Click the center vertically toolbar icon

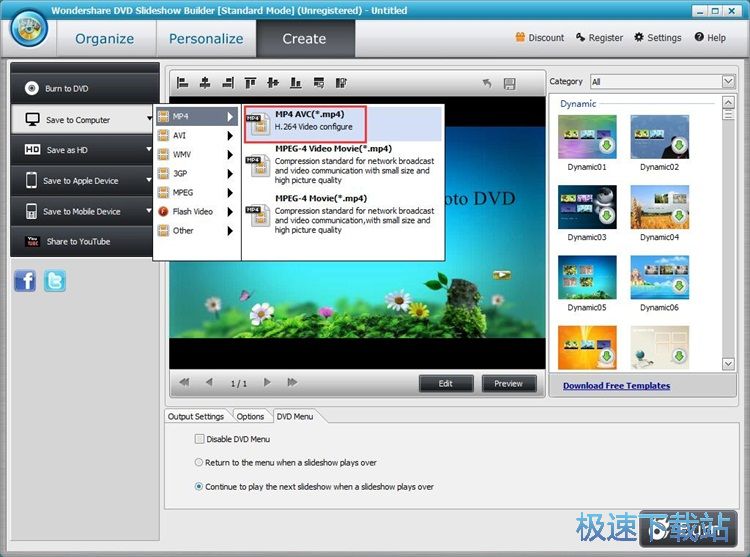273,83
